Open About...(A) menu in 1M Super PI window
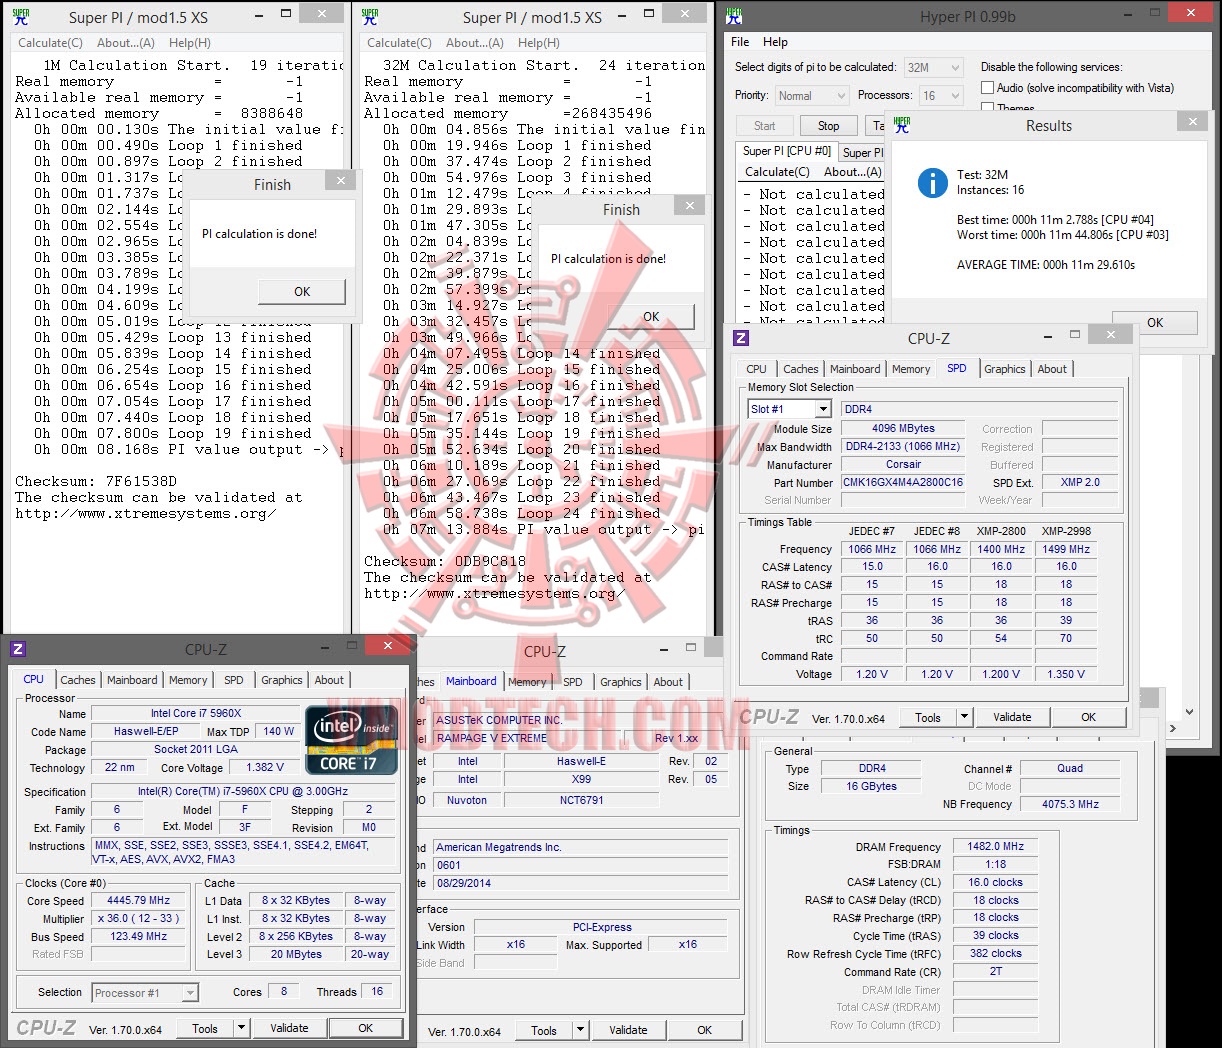Image resolution: width=1222 pixels, height=1048 pixels. point(126,43)
